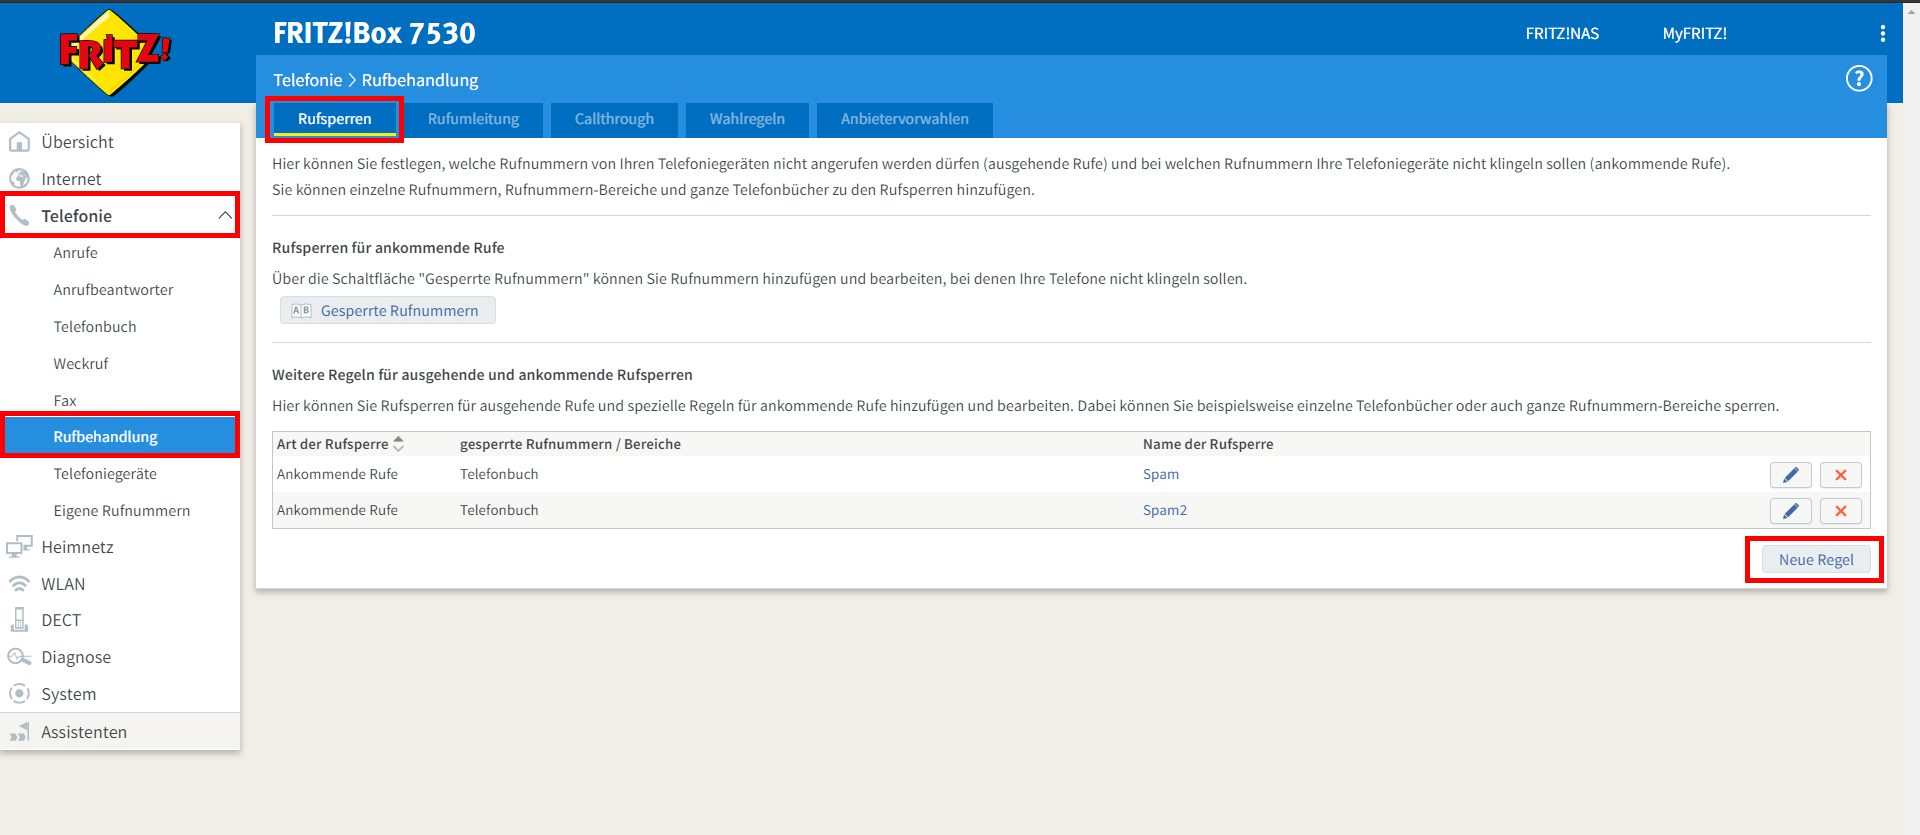This screenshot has width=1920, height=835.
Task: Switch to the Rufumleitung tab
Action: pos(473,119)
